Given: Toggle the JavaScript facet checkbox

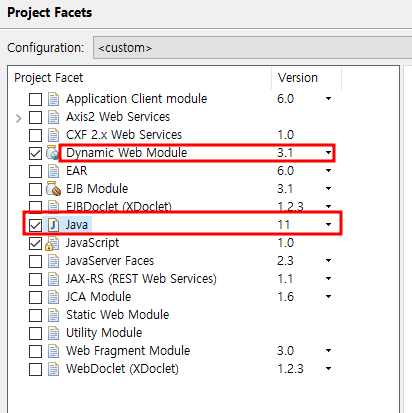Looking at the screenshot, I should (35, 243).
